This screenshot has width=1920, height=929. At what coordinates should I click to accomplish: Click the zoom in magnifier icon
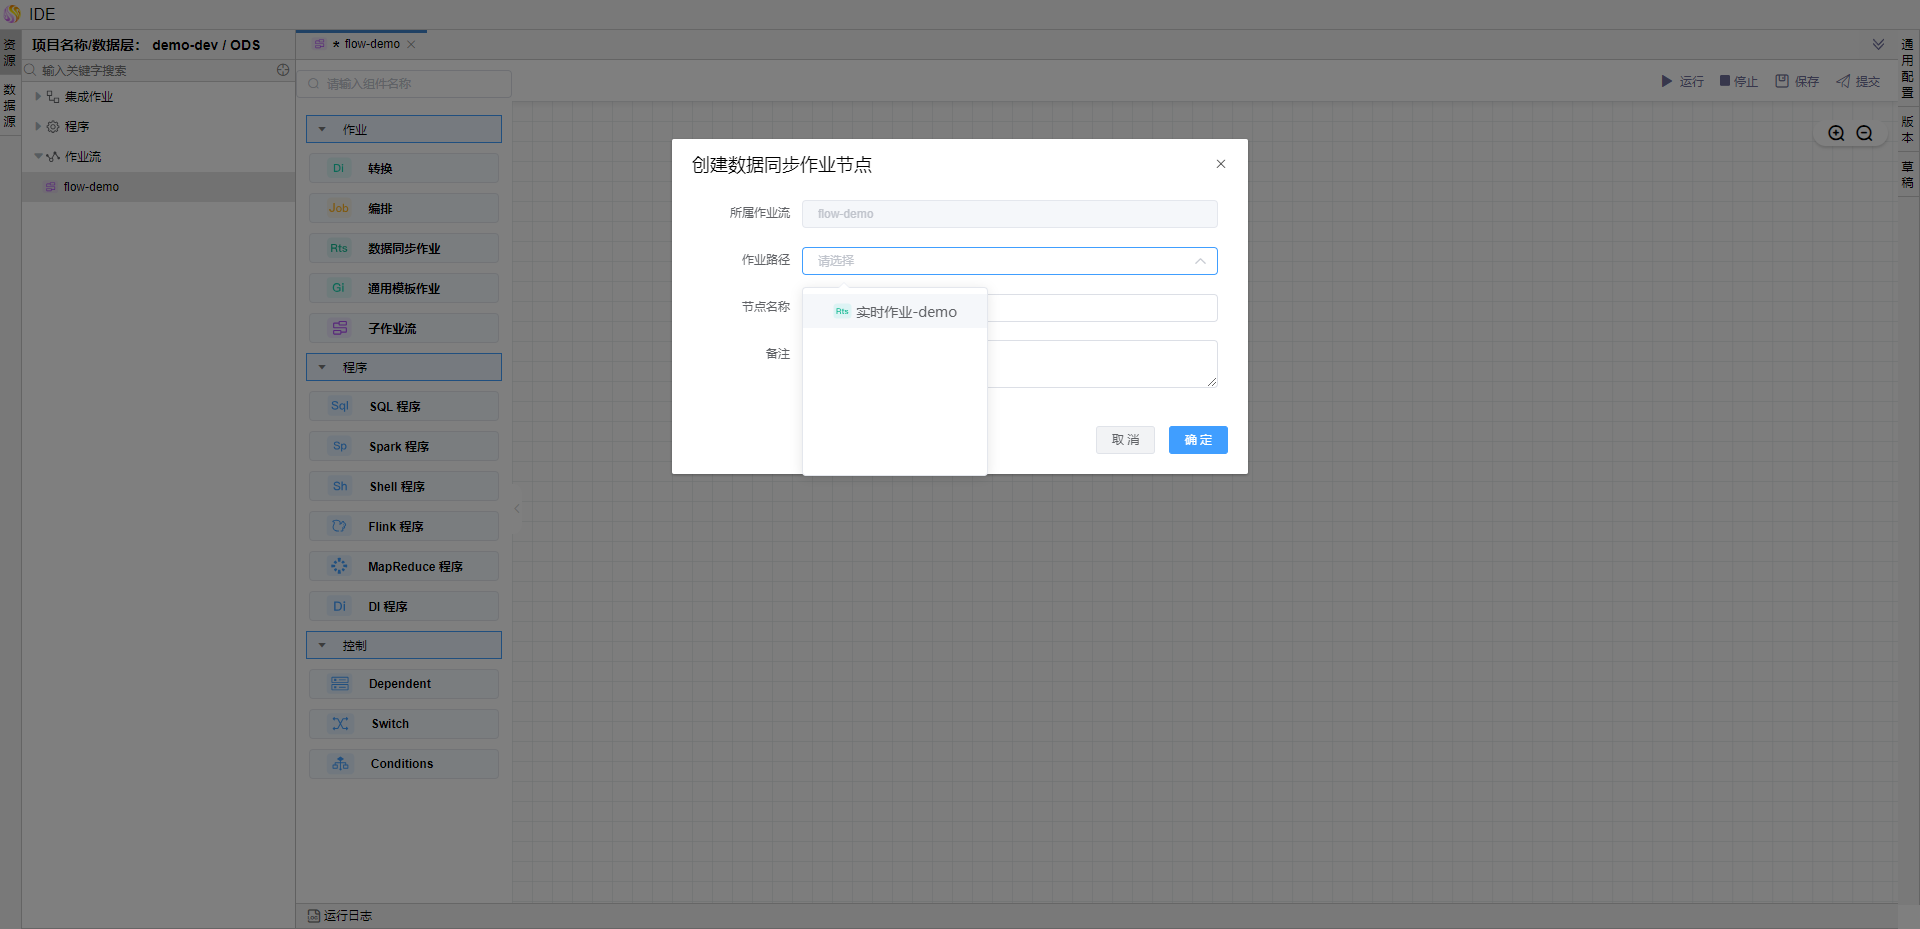pyautogui.click(x=1836, y=133)
